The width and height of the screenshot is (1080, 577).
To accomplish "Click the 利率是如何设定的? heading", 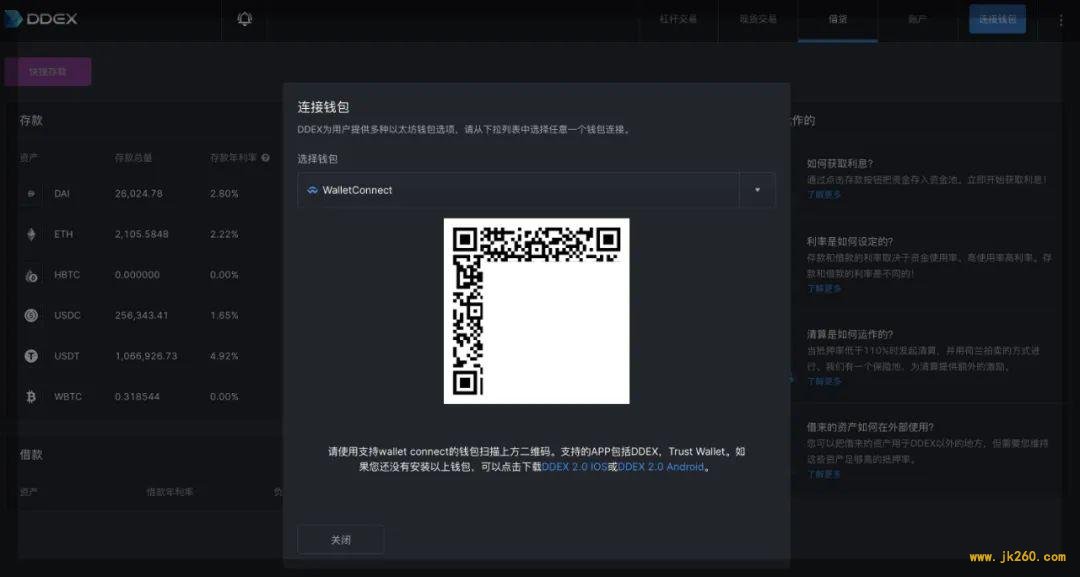I will pos(849,242).
